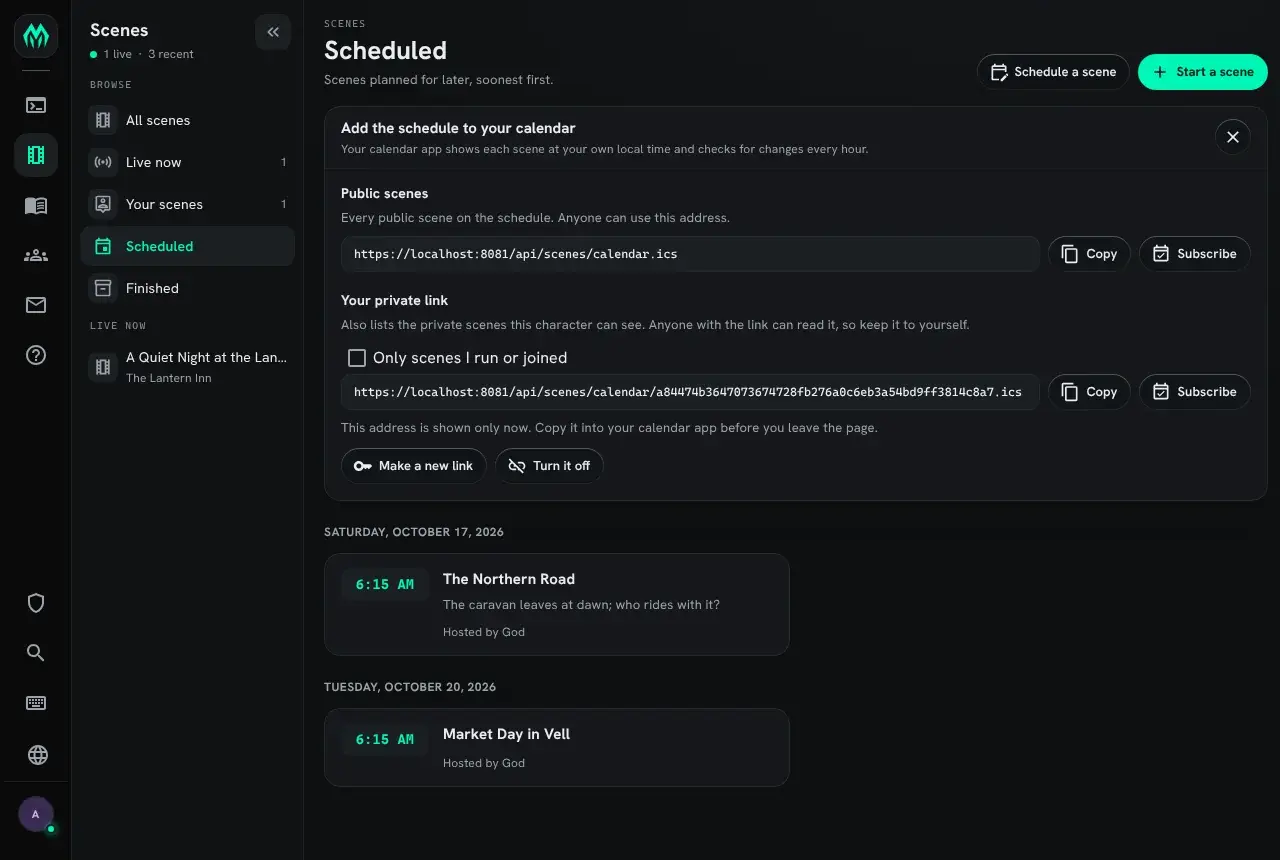
Task: Collapse the Scenes sidebar with double chevron
Action: tap(273, 32)
